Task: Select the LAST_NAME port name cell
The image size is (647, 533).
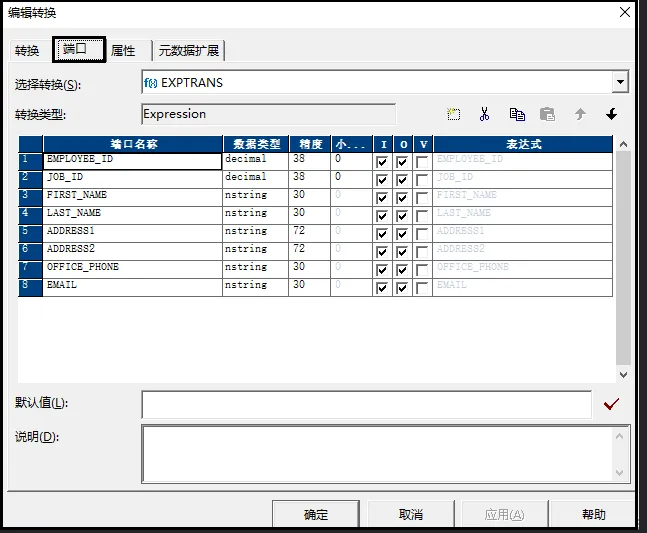Action: click(x=132, y=215)
